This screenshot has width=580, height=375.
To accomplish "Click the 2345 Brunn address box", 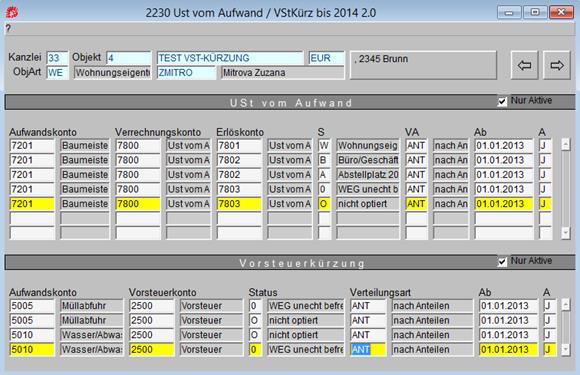I will pyautogui.click(x=423, y=65).
